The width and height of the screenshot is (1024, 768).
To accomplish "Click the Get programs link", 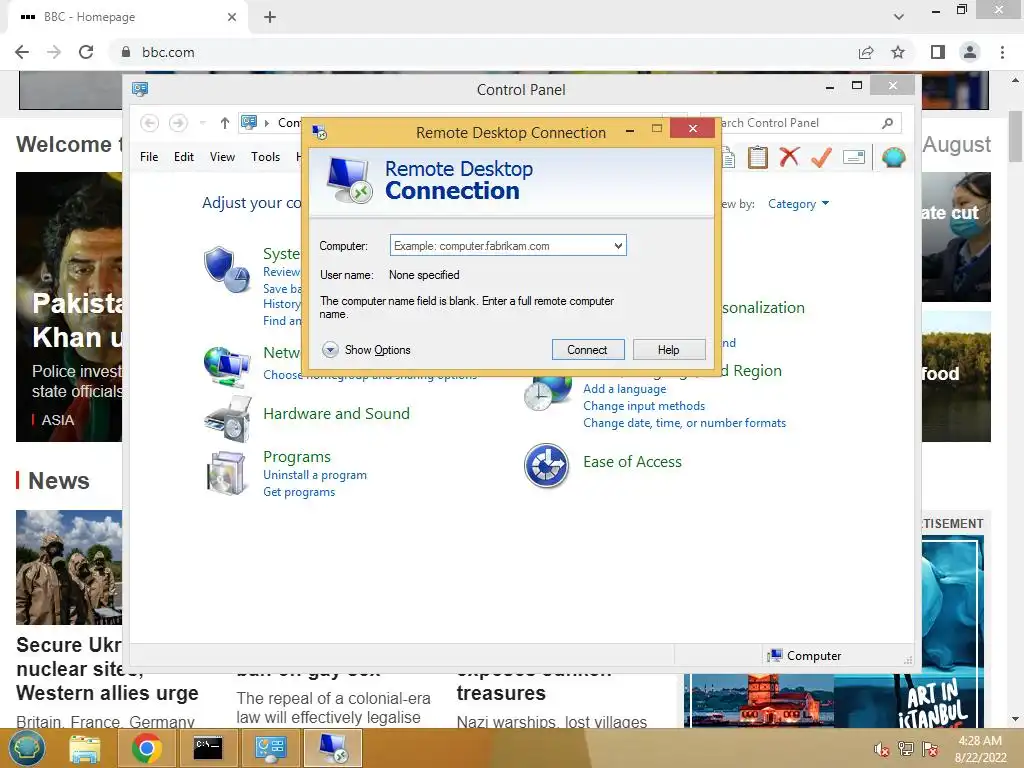I will click(299, 492).
